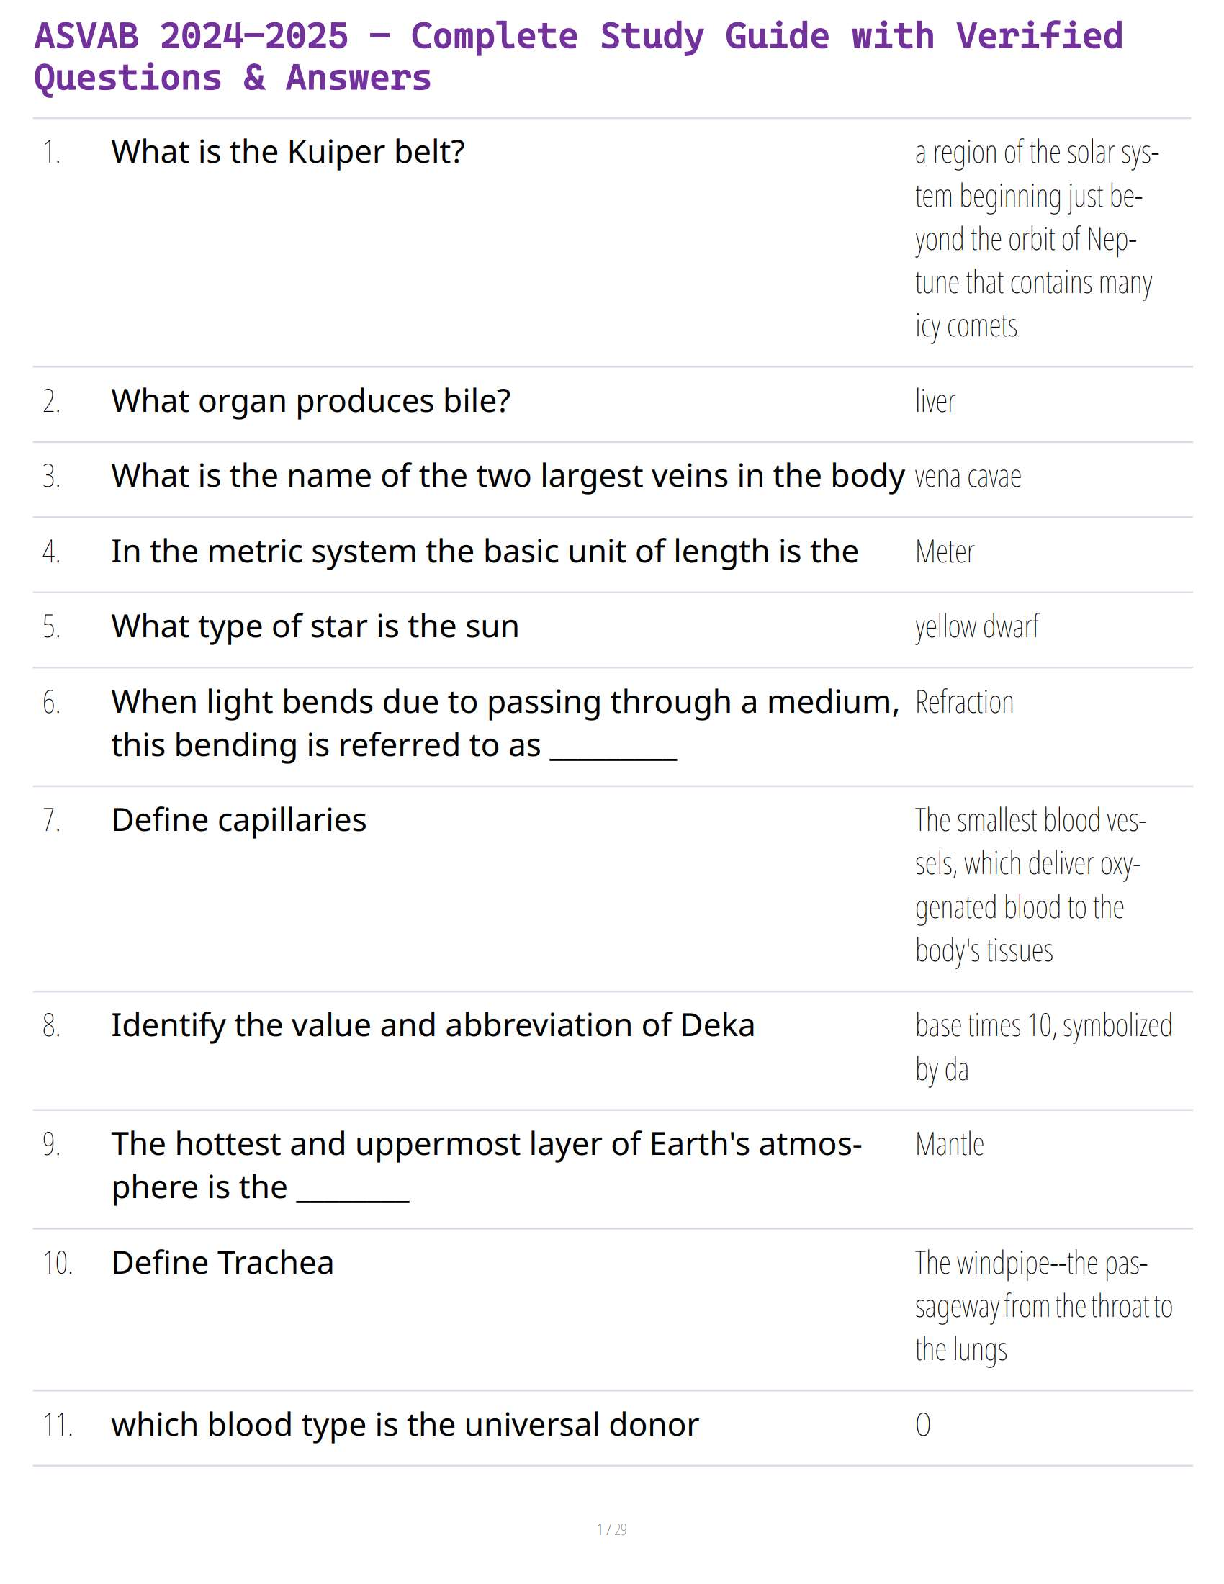This screenshot has width=1224, height=1584.
Task: Click the answer 'Refraction'
Action: click(x=964, y=703)
